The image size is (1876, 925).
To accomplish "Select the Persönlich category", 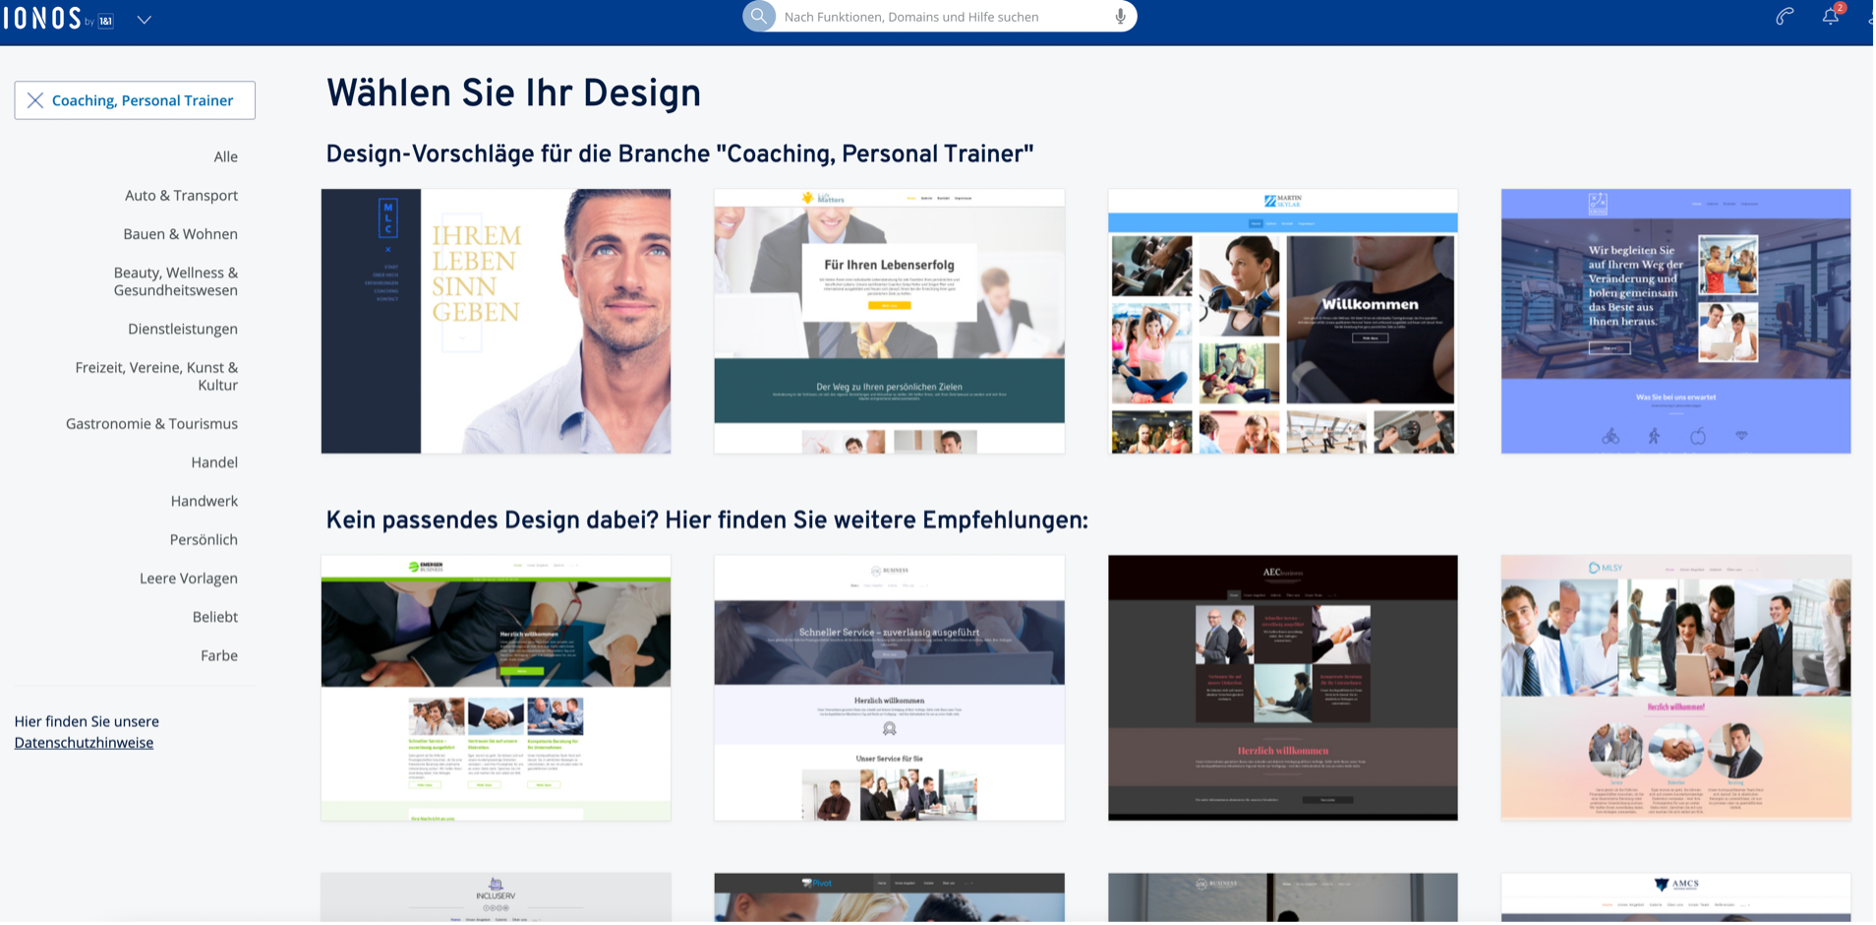I will (204, 540).
